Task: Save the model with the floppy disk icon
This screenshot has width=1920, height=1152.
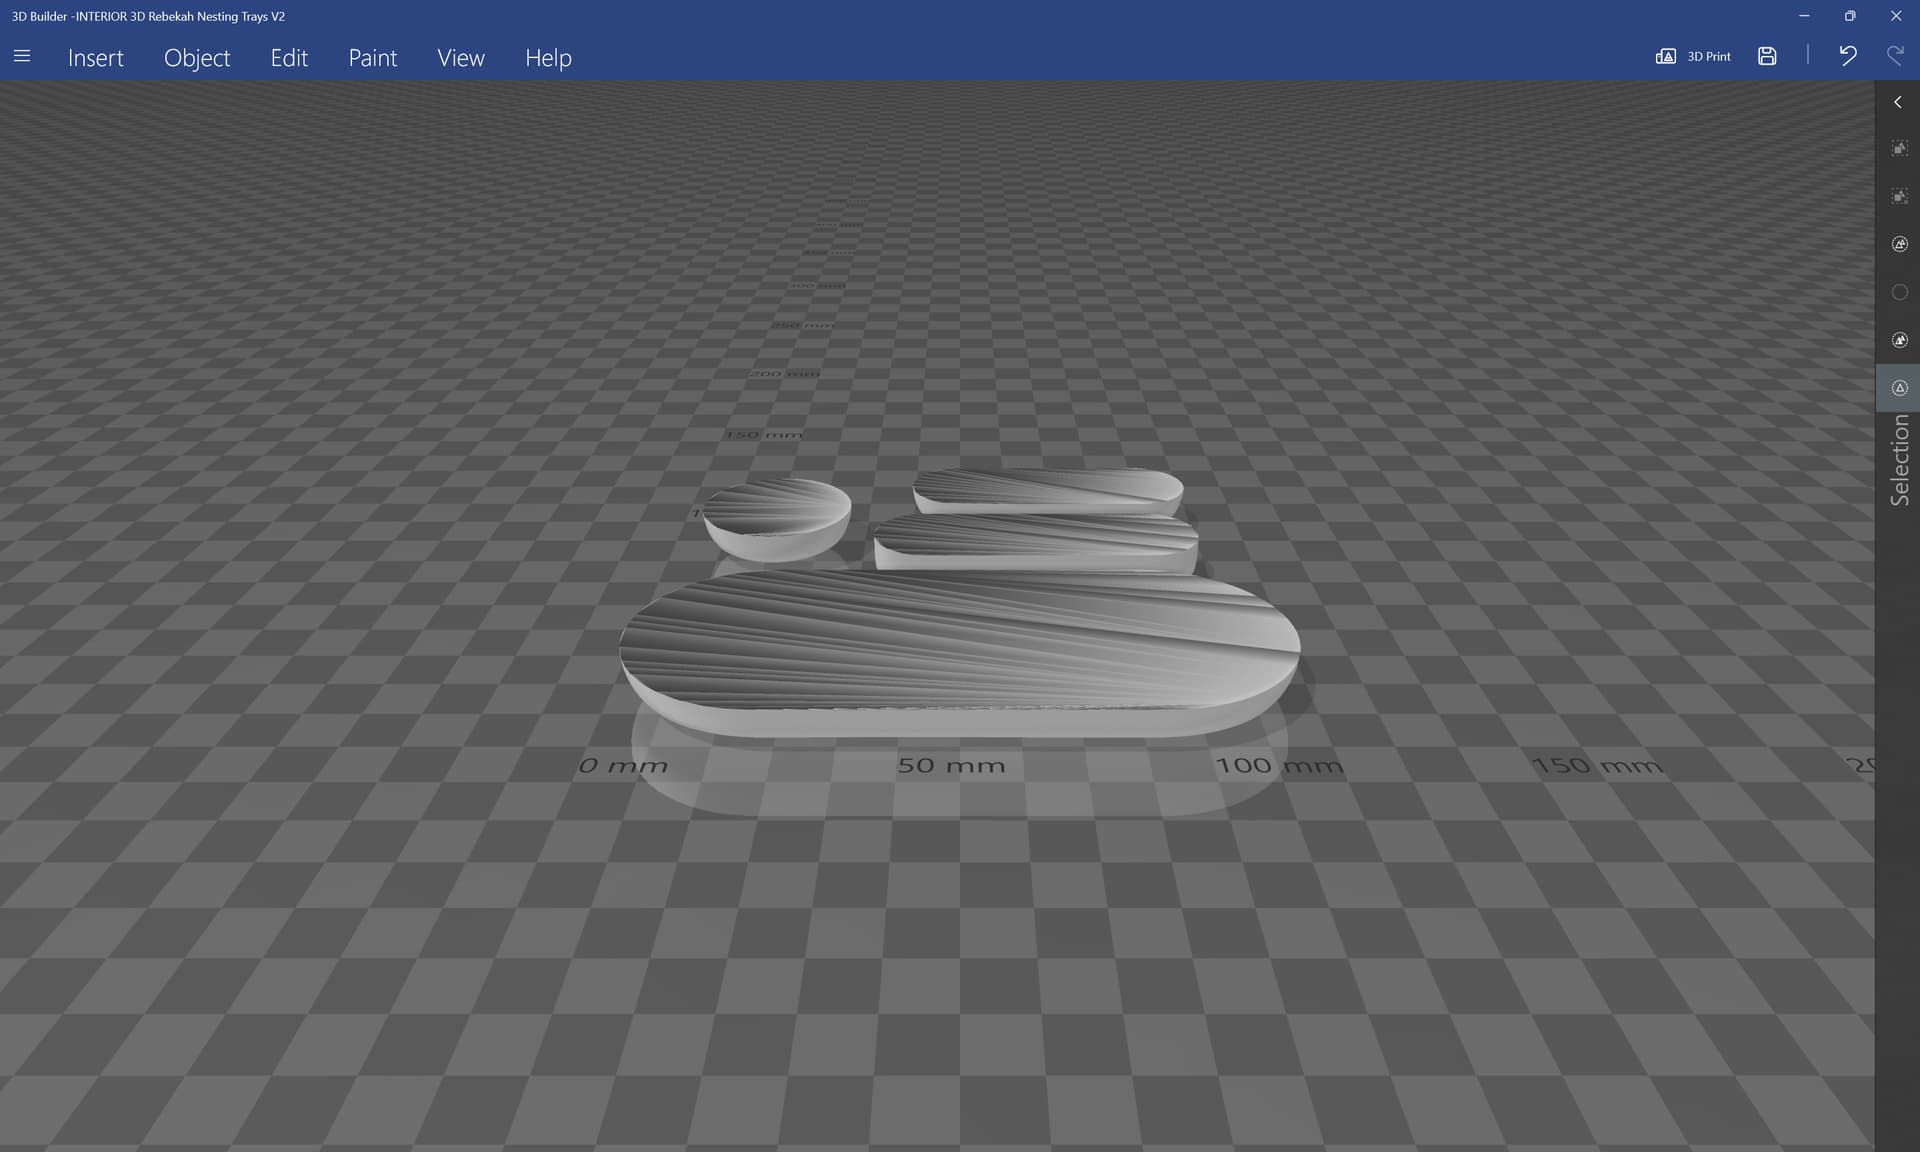Action: click(x=1767, y=57)
